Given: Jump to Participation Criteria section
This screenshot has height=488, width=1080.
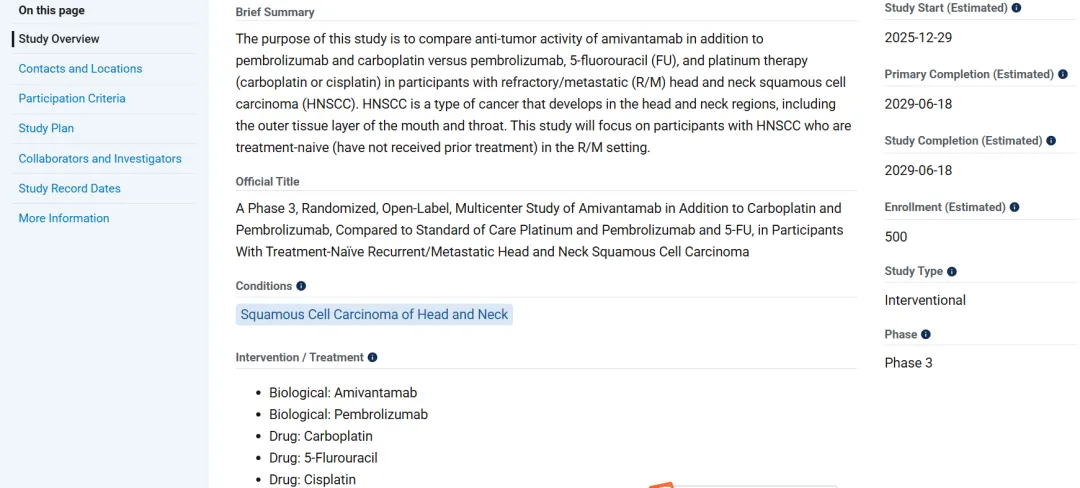Looking at the screenshot, I should [x=72, y=98].
